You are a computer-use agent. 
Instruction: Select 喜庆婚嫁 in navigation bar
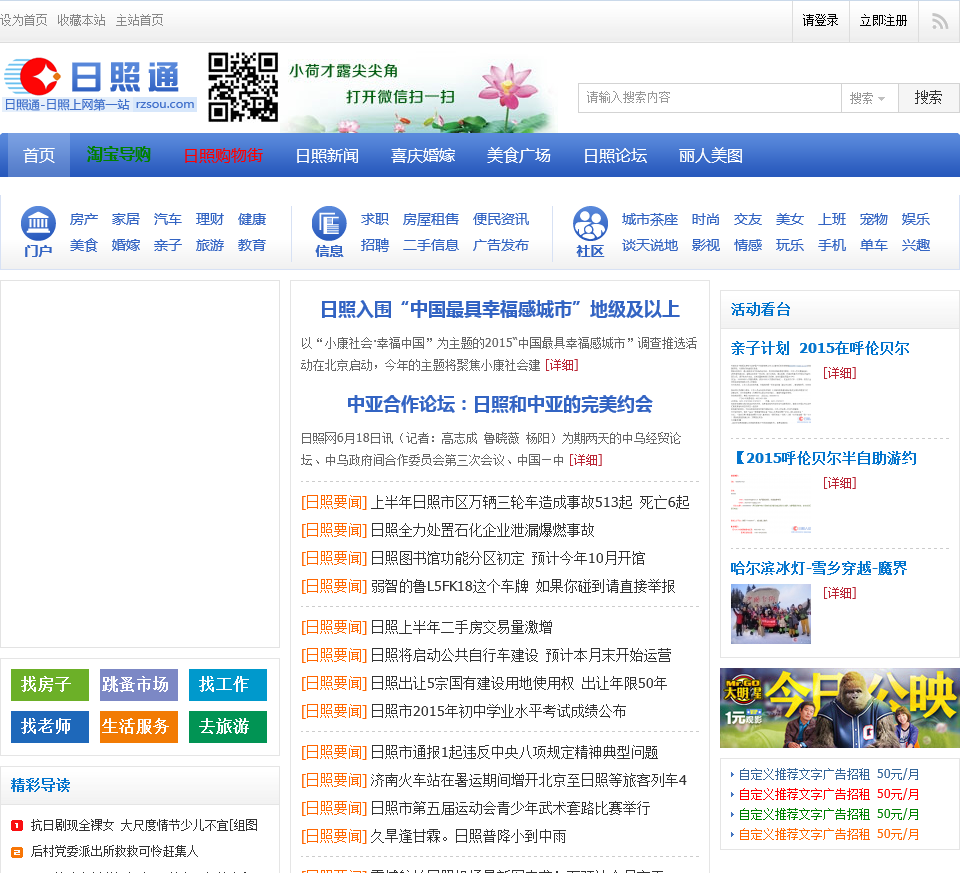coord(423,155)
